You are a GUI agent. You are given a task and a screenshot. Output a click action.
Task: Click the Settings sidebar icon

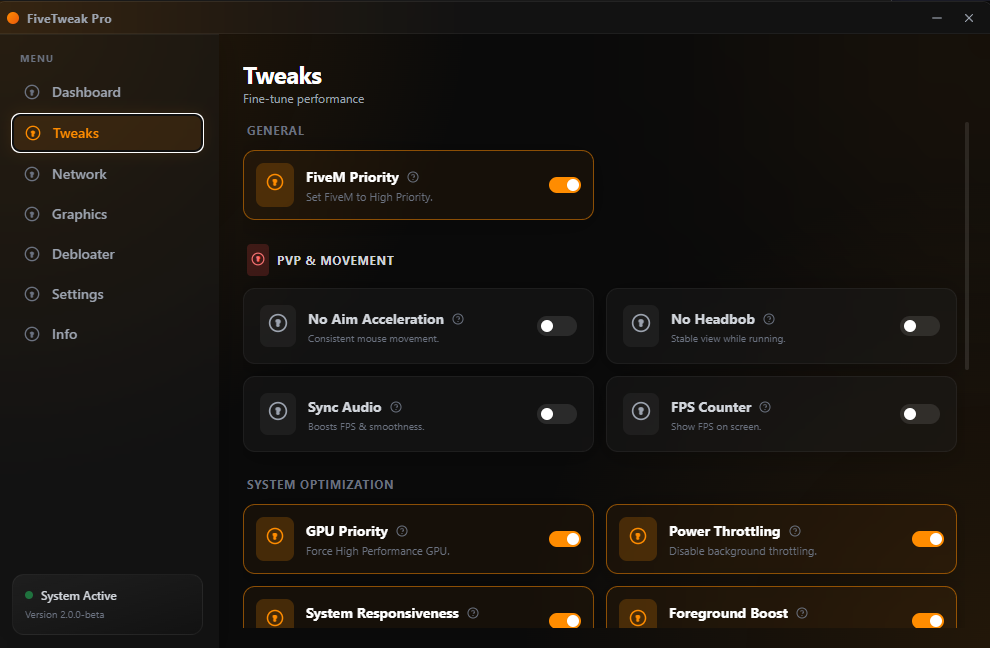31,294
